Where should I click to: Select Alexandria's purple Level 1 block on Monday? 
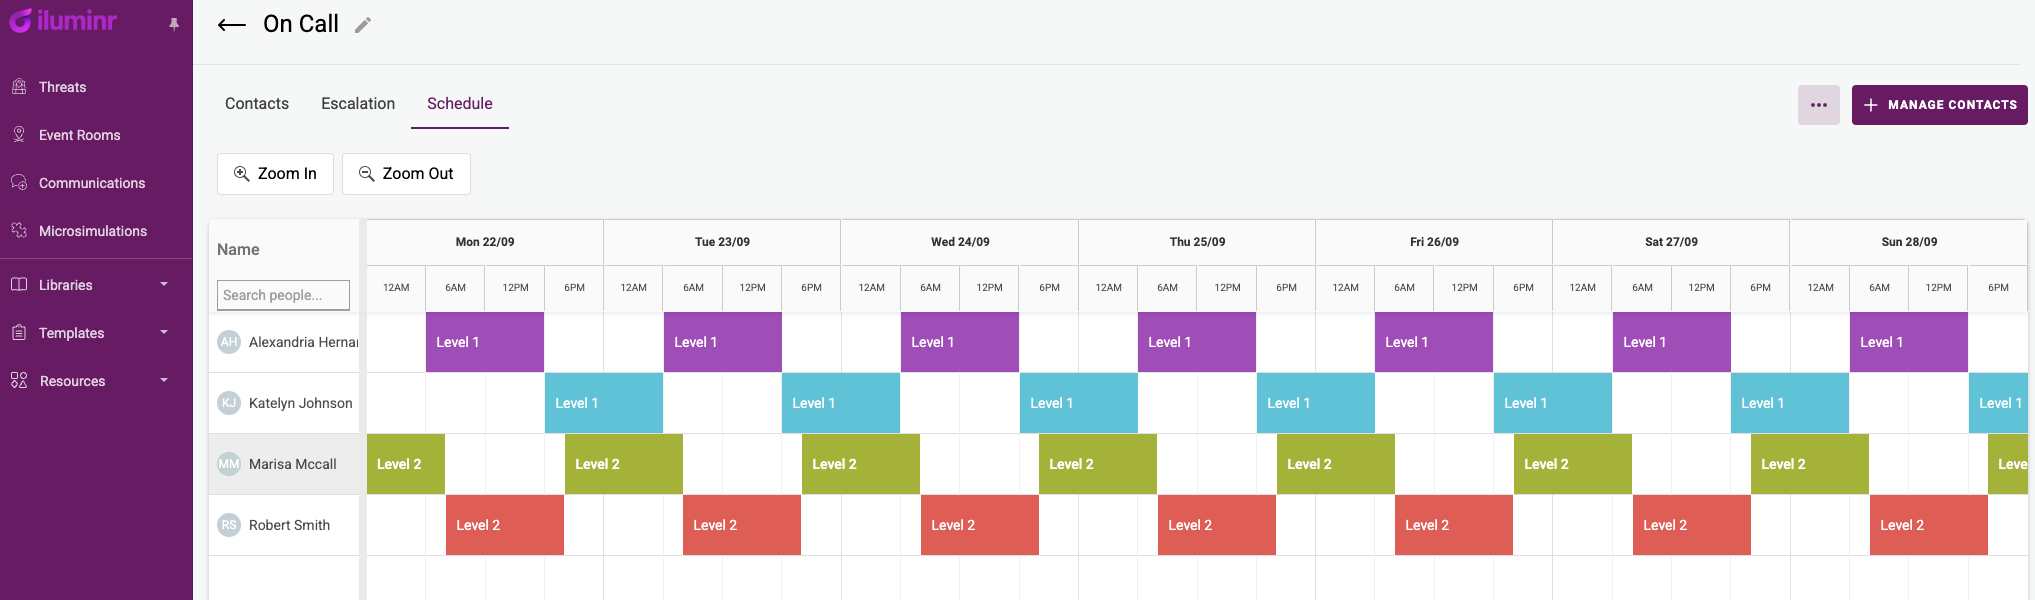tap(485, 342)
